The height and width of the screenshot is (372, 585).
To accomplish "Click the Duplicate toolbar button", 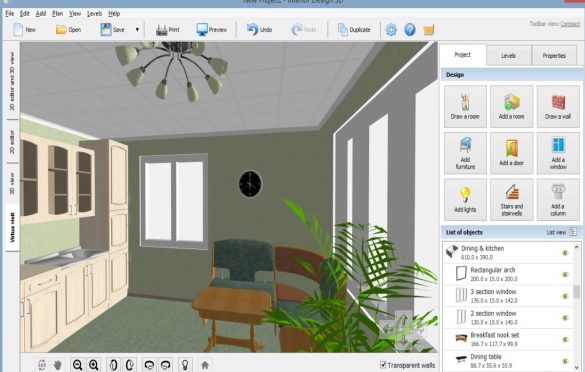I will point(354,29).
